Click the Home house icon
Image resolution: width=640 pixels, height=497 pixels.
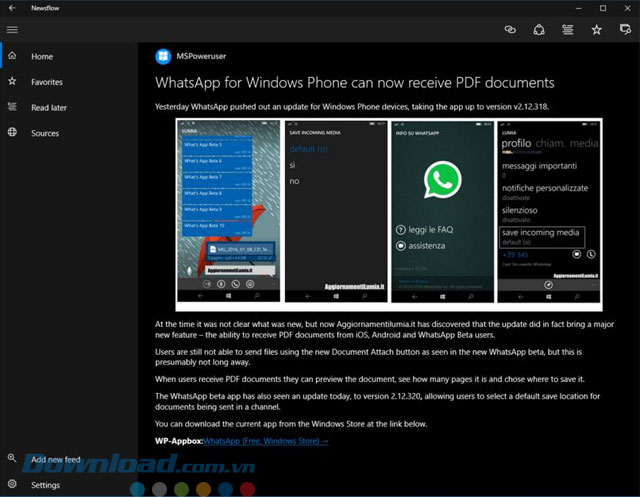pyautogui.click(x=12, y=55)
